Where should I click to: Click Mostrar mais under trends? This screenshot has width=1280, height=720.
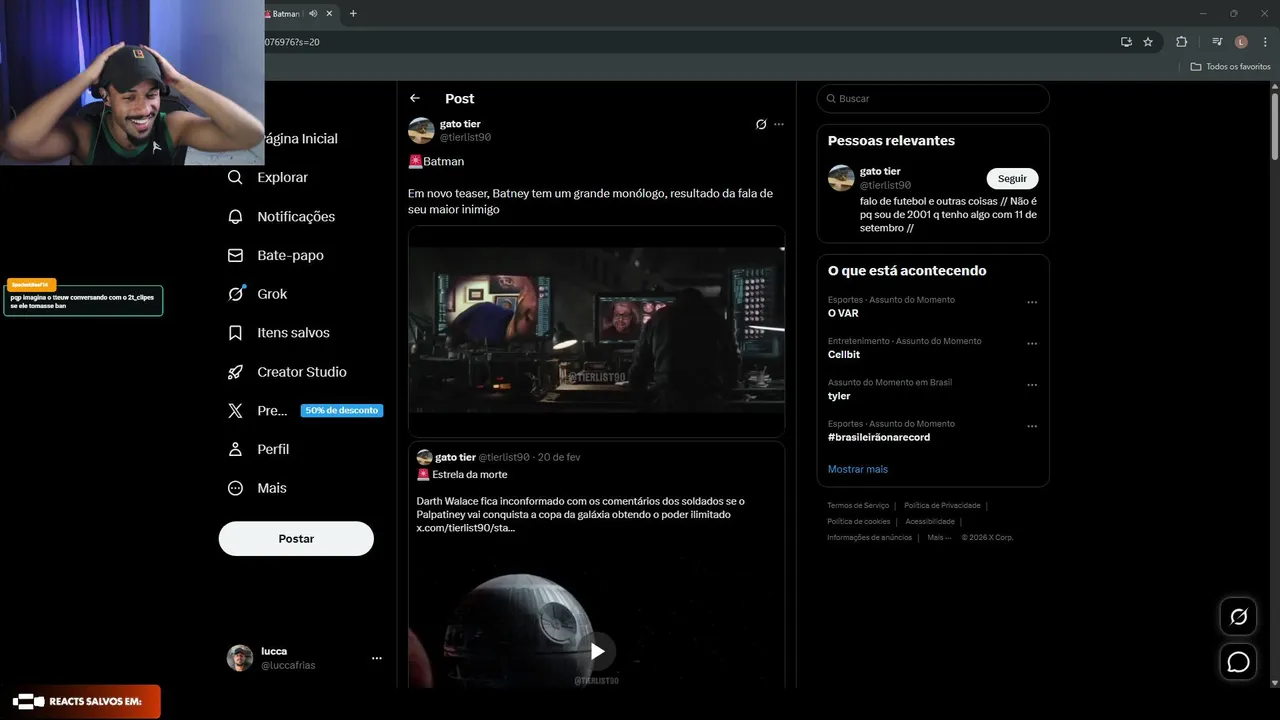coord(858,469)
